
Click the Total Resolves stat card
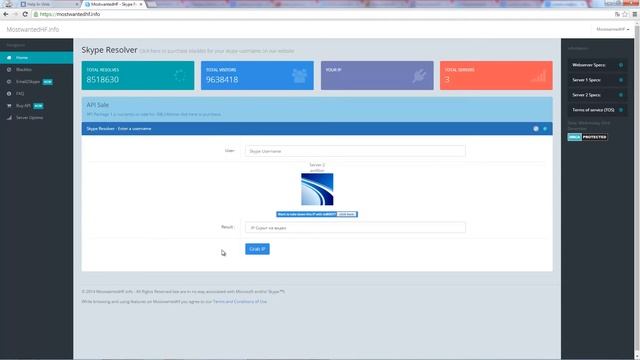pos(138,76)
